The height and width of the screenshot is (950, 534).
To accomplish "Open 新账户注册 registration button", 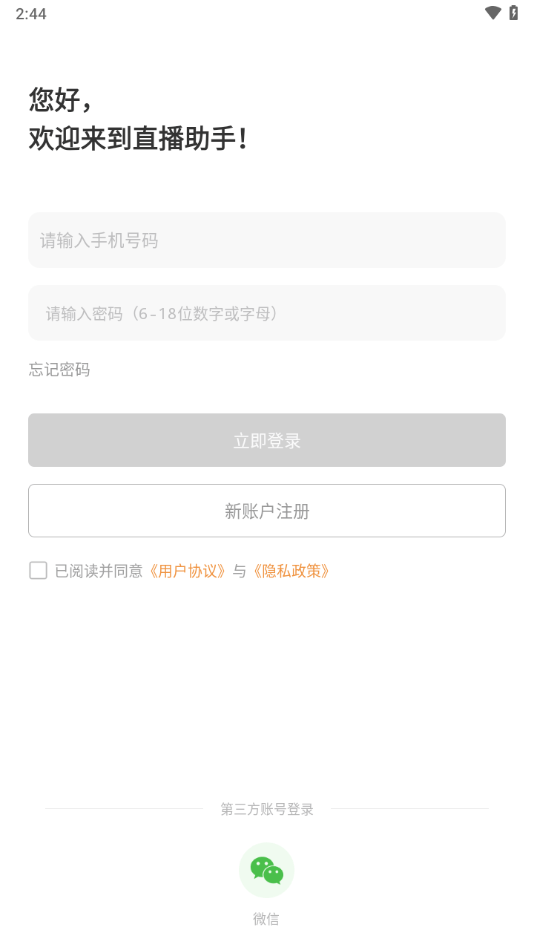I will 267,511.
